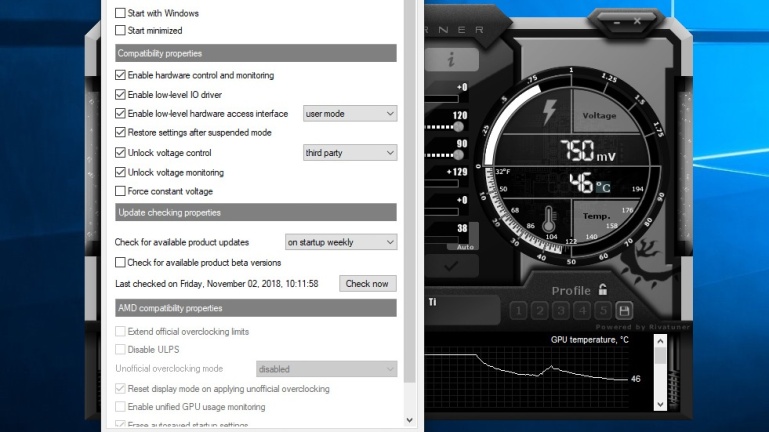Click the profile lock icon

pos(603,290)
